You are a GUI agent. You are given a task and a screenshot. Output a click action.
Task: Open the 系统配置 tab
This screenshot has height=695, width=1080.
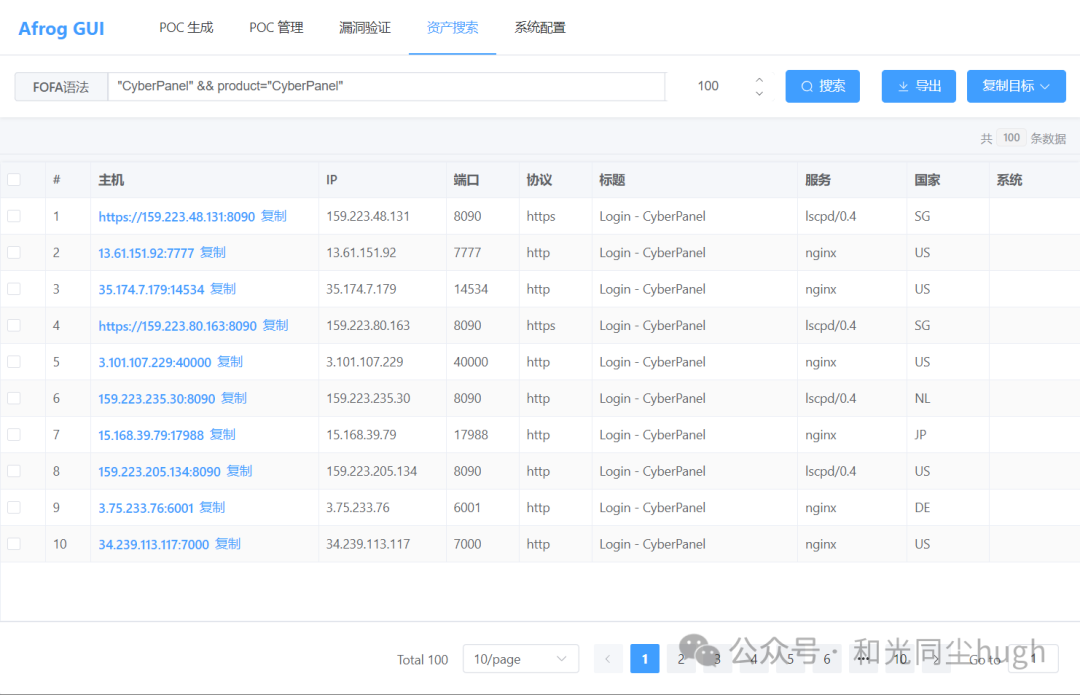[x=540, y=28]
